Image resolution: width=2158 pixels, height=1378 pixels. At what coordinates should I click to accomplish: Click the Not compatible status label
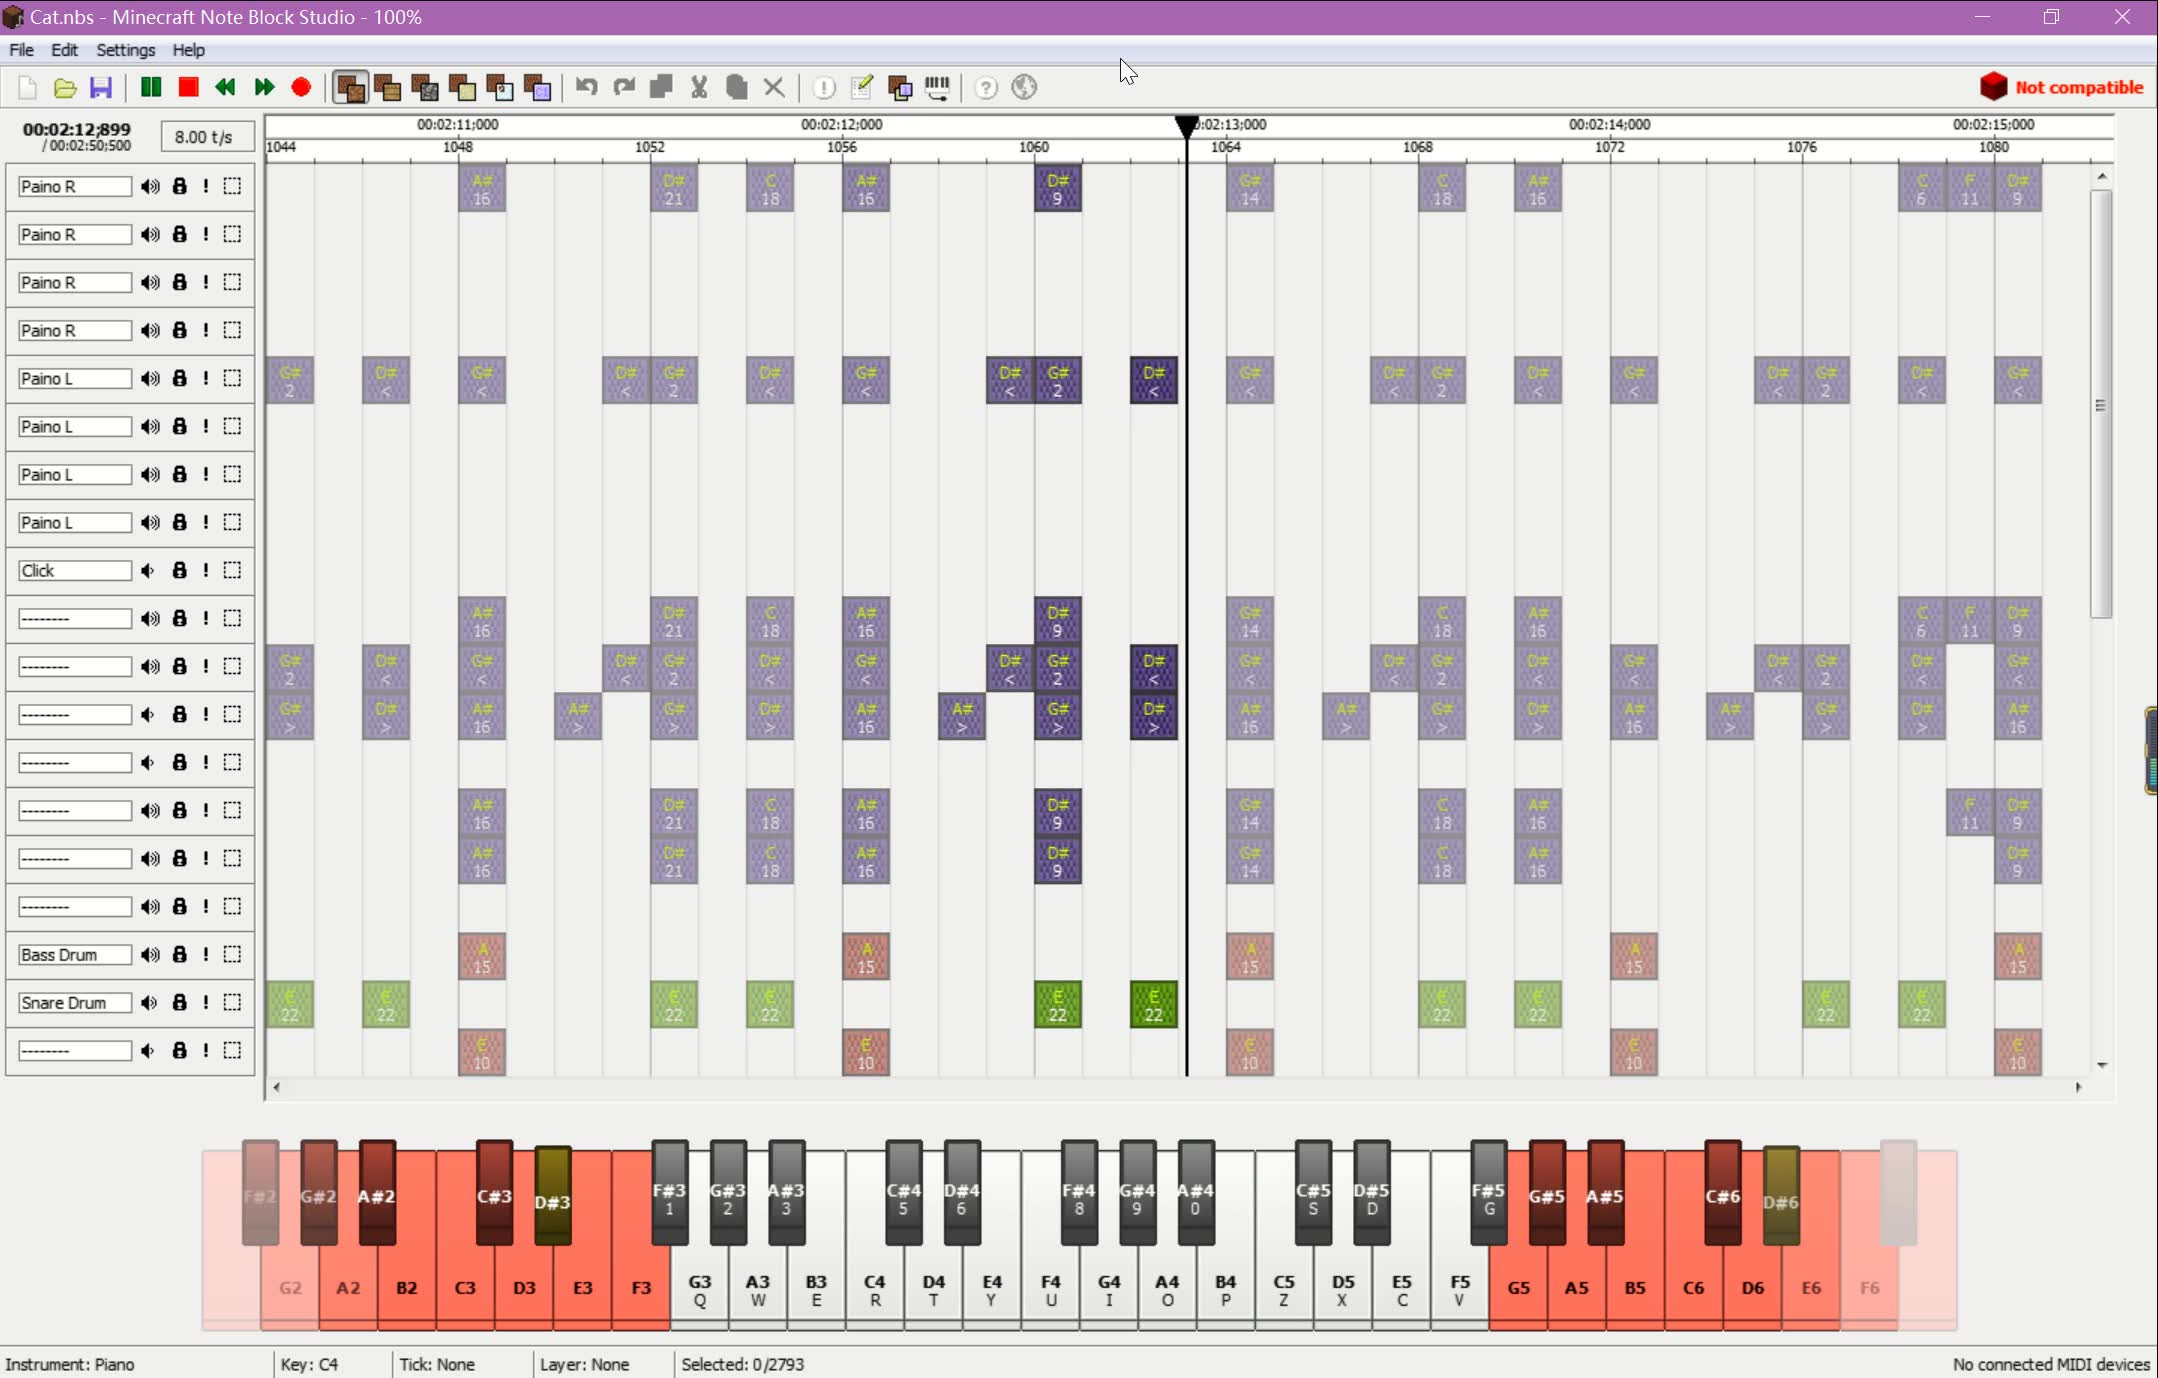[x=2078, y=88]
